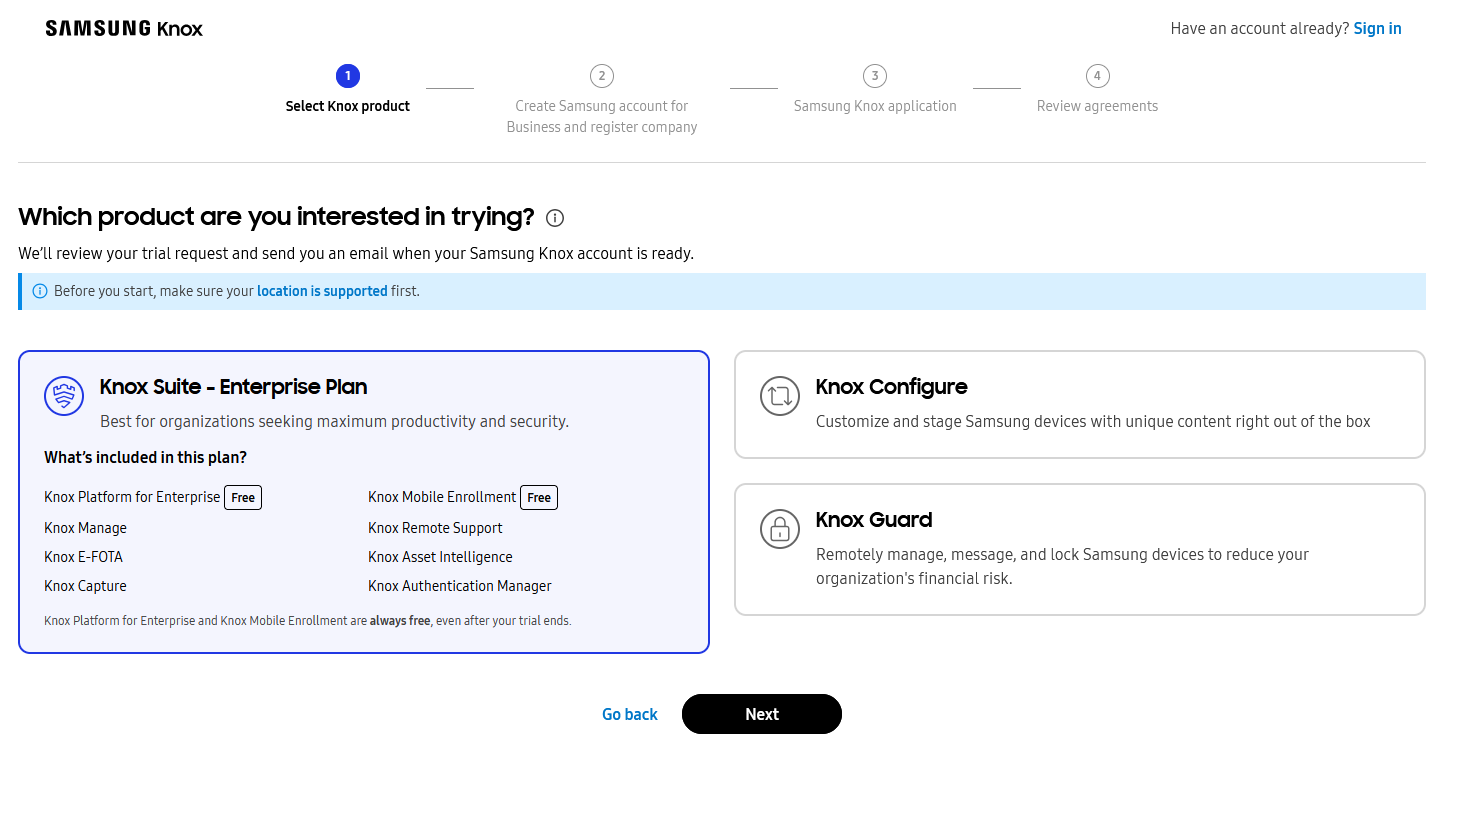Click Which product are you interested heading
The width and height of the screenshot is (1458, 840).
pyautogui.click(x=277, y=217)
